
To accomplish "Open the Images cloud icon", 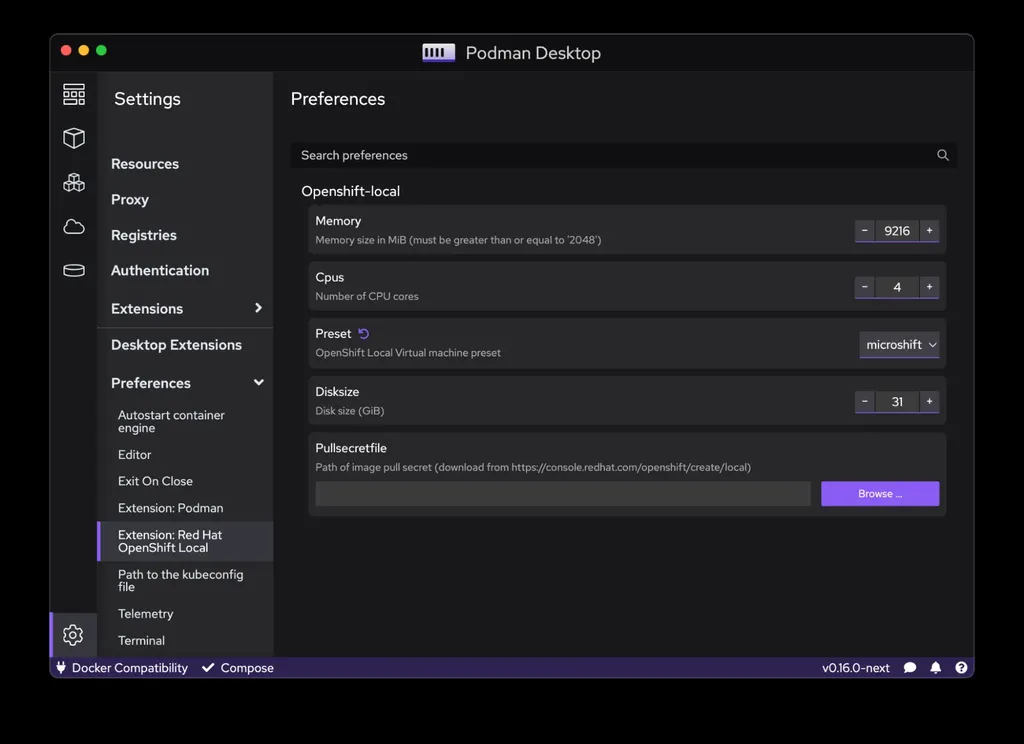I will point(74,227).
